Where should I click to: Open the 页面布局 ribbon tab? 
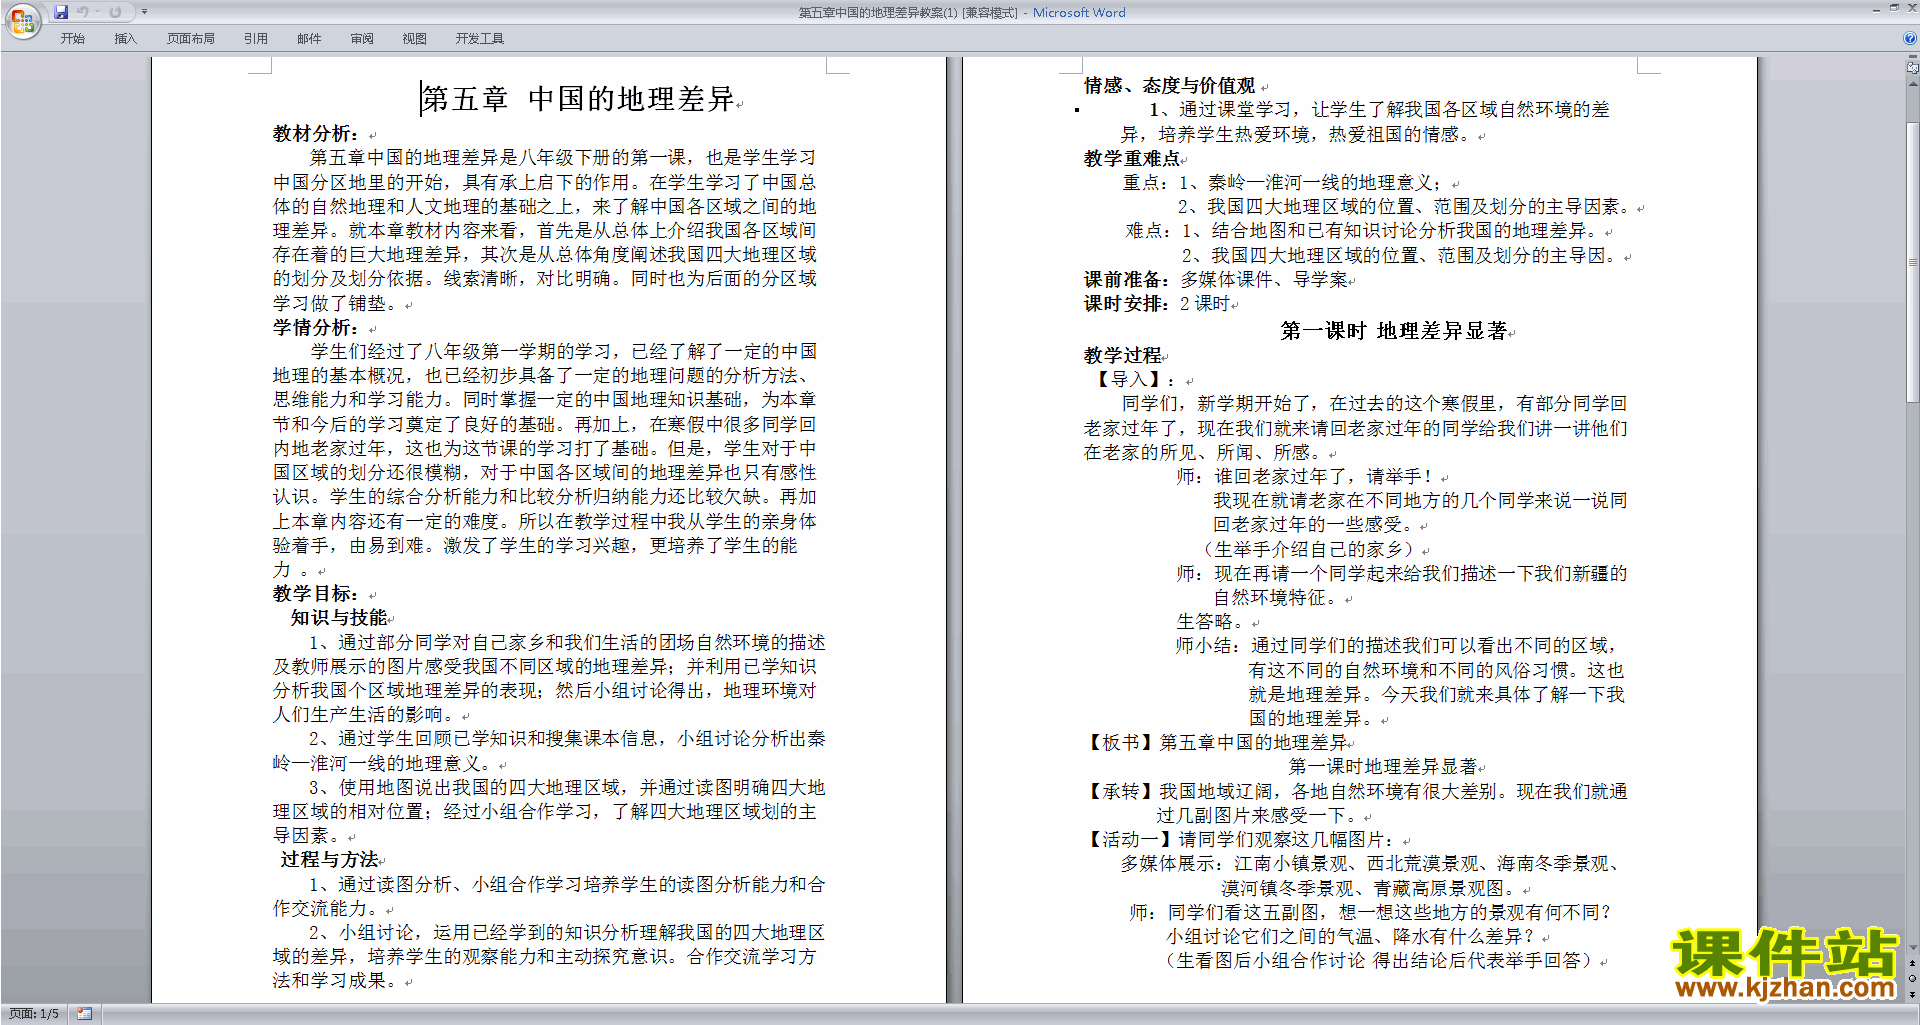tap(190, 39)
